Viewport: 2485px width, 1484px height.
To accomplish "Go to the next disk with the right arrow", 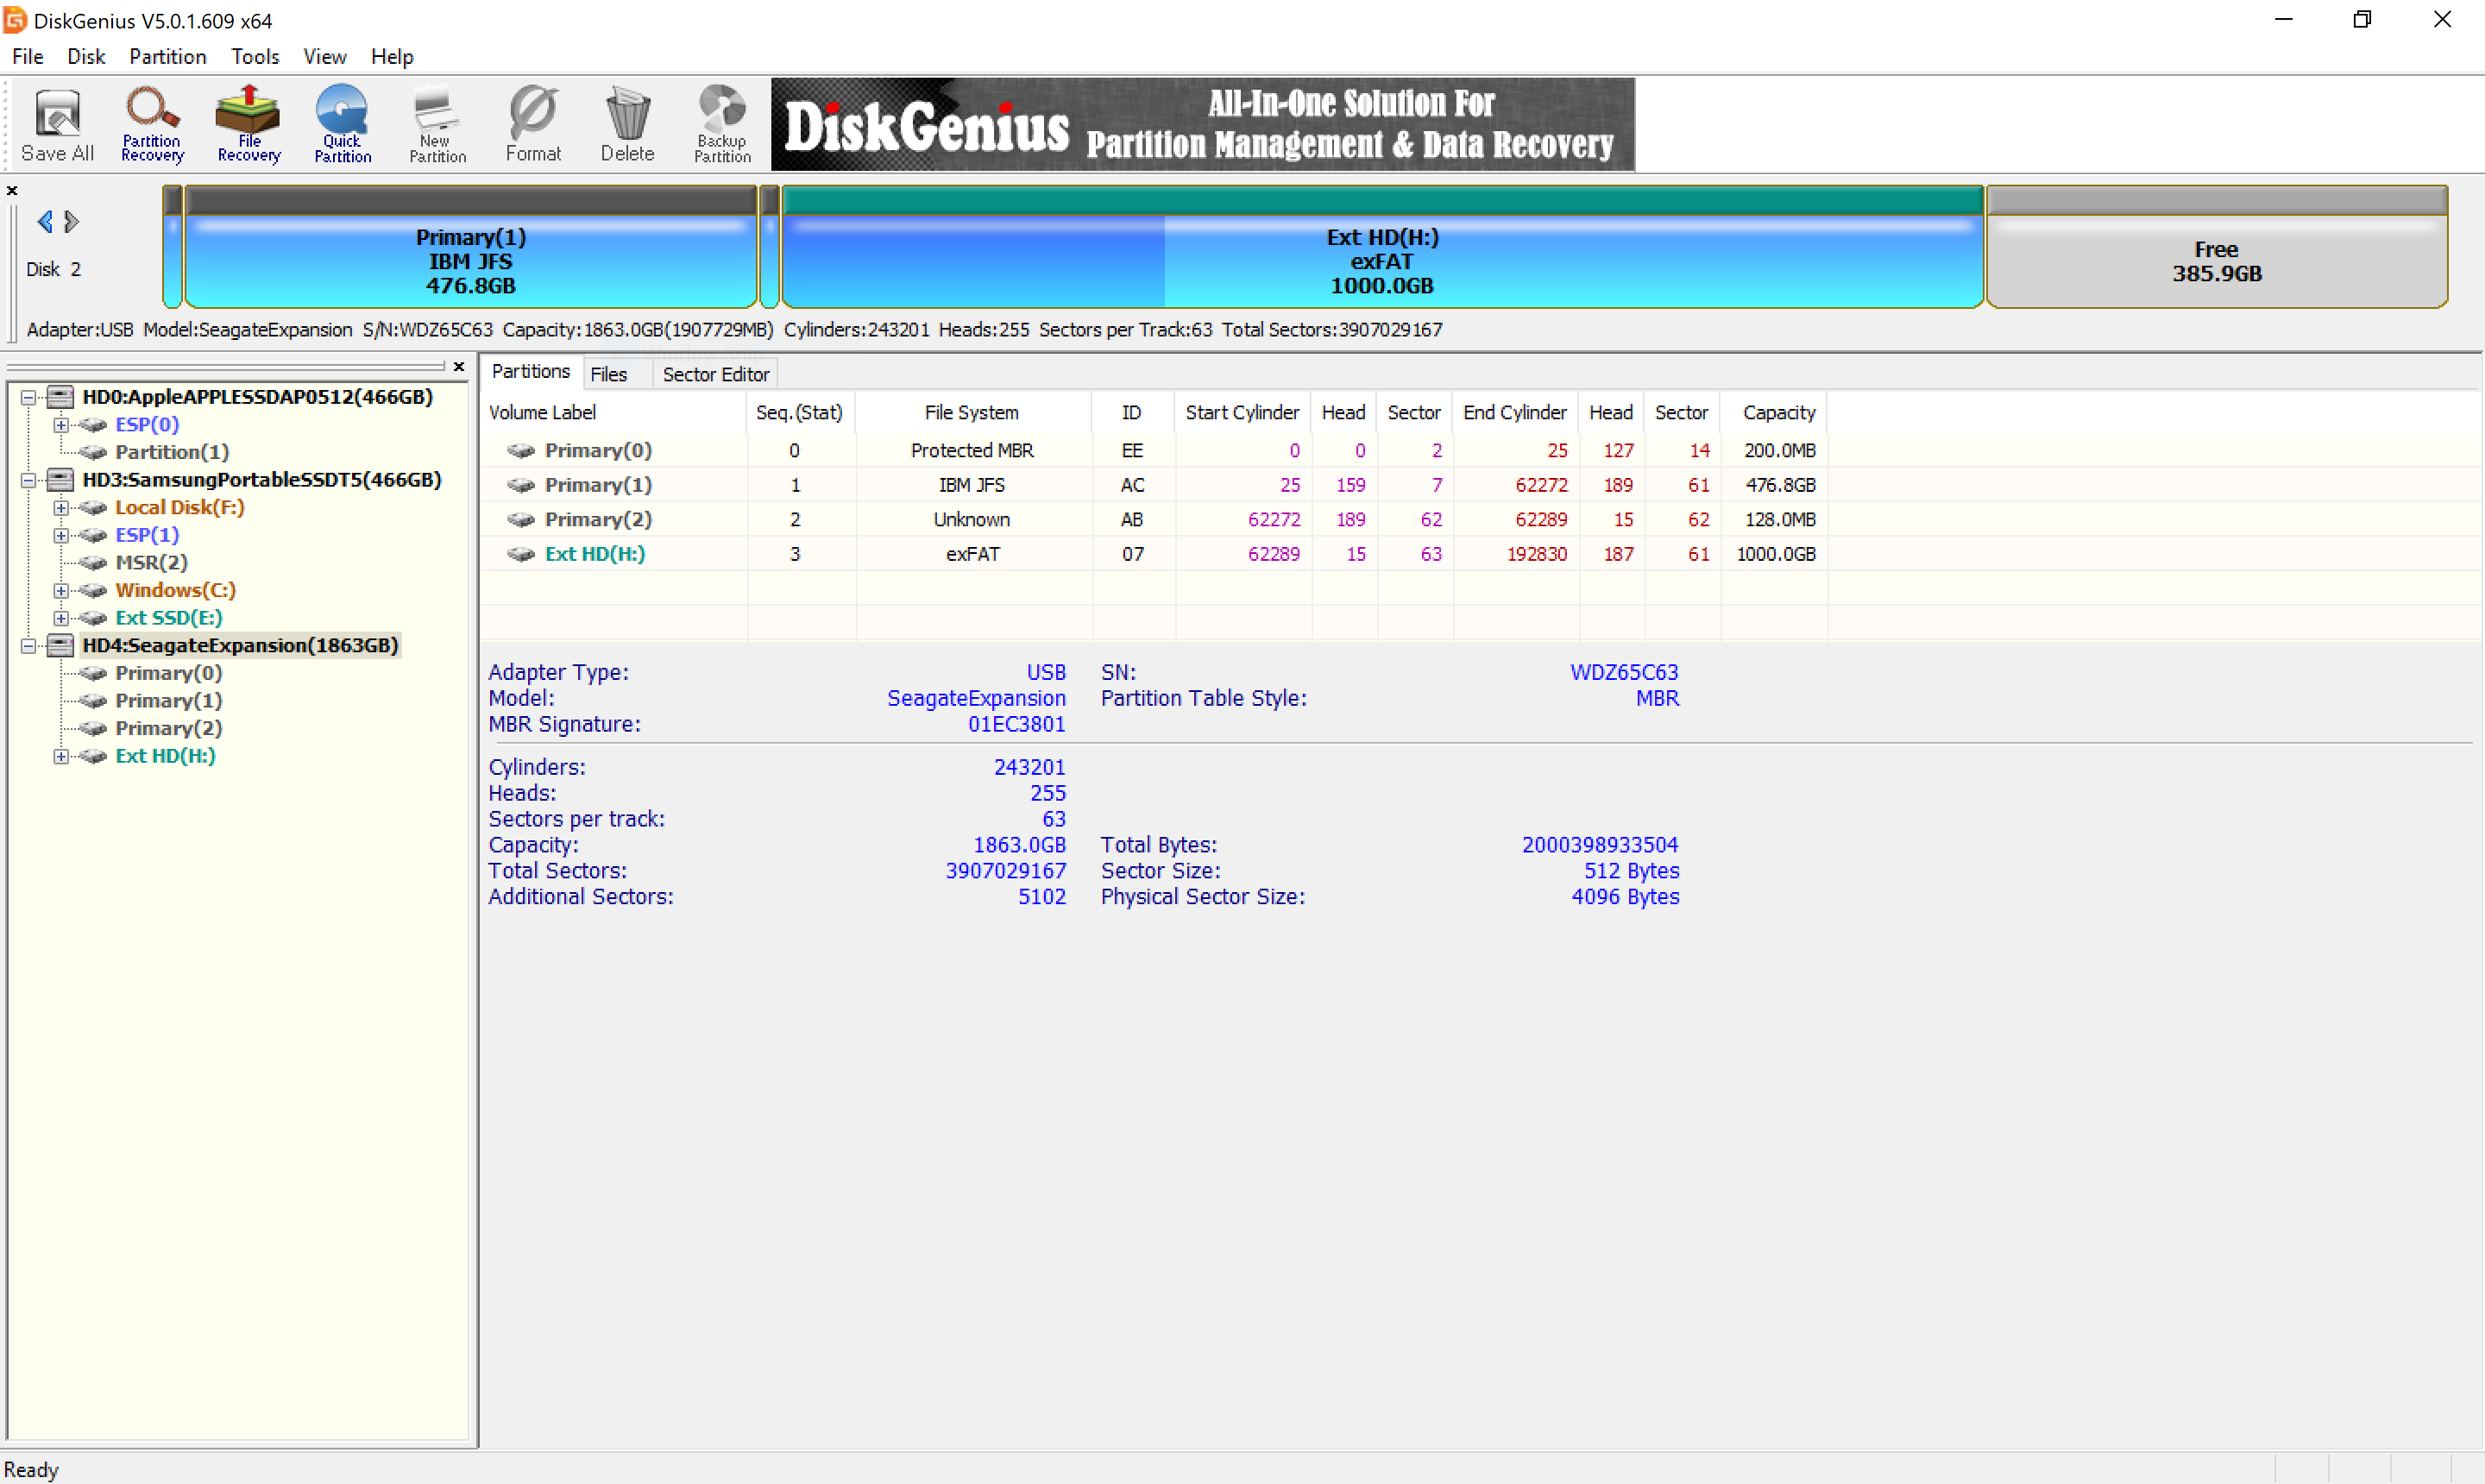I will coord(71,221).
